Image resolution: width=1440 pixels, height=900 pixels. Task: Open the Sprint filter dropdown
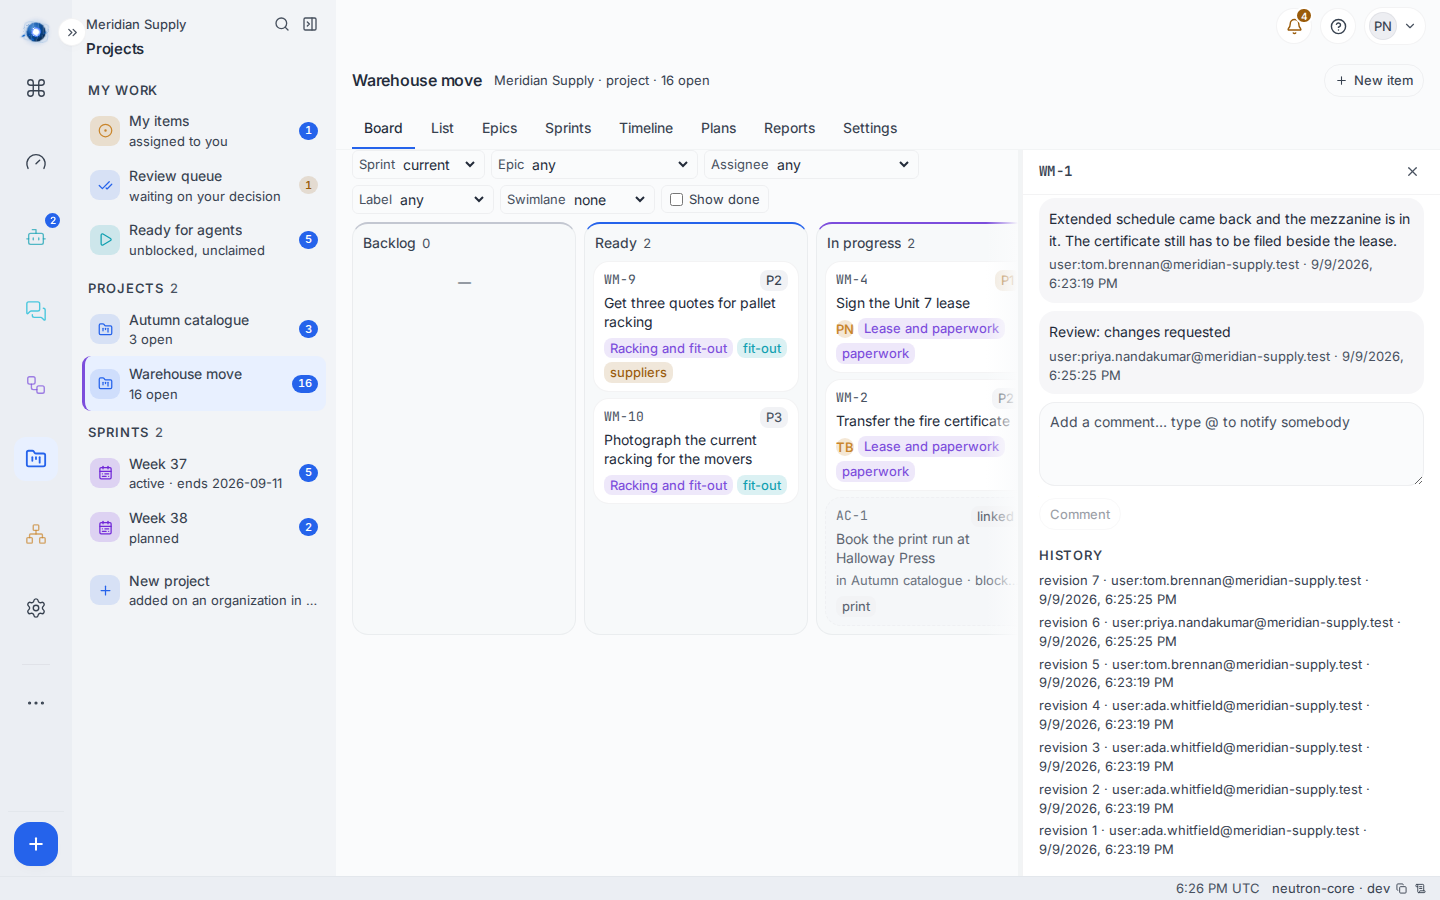[418, 165]
